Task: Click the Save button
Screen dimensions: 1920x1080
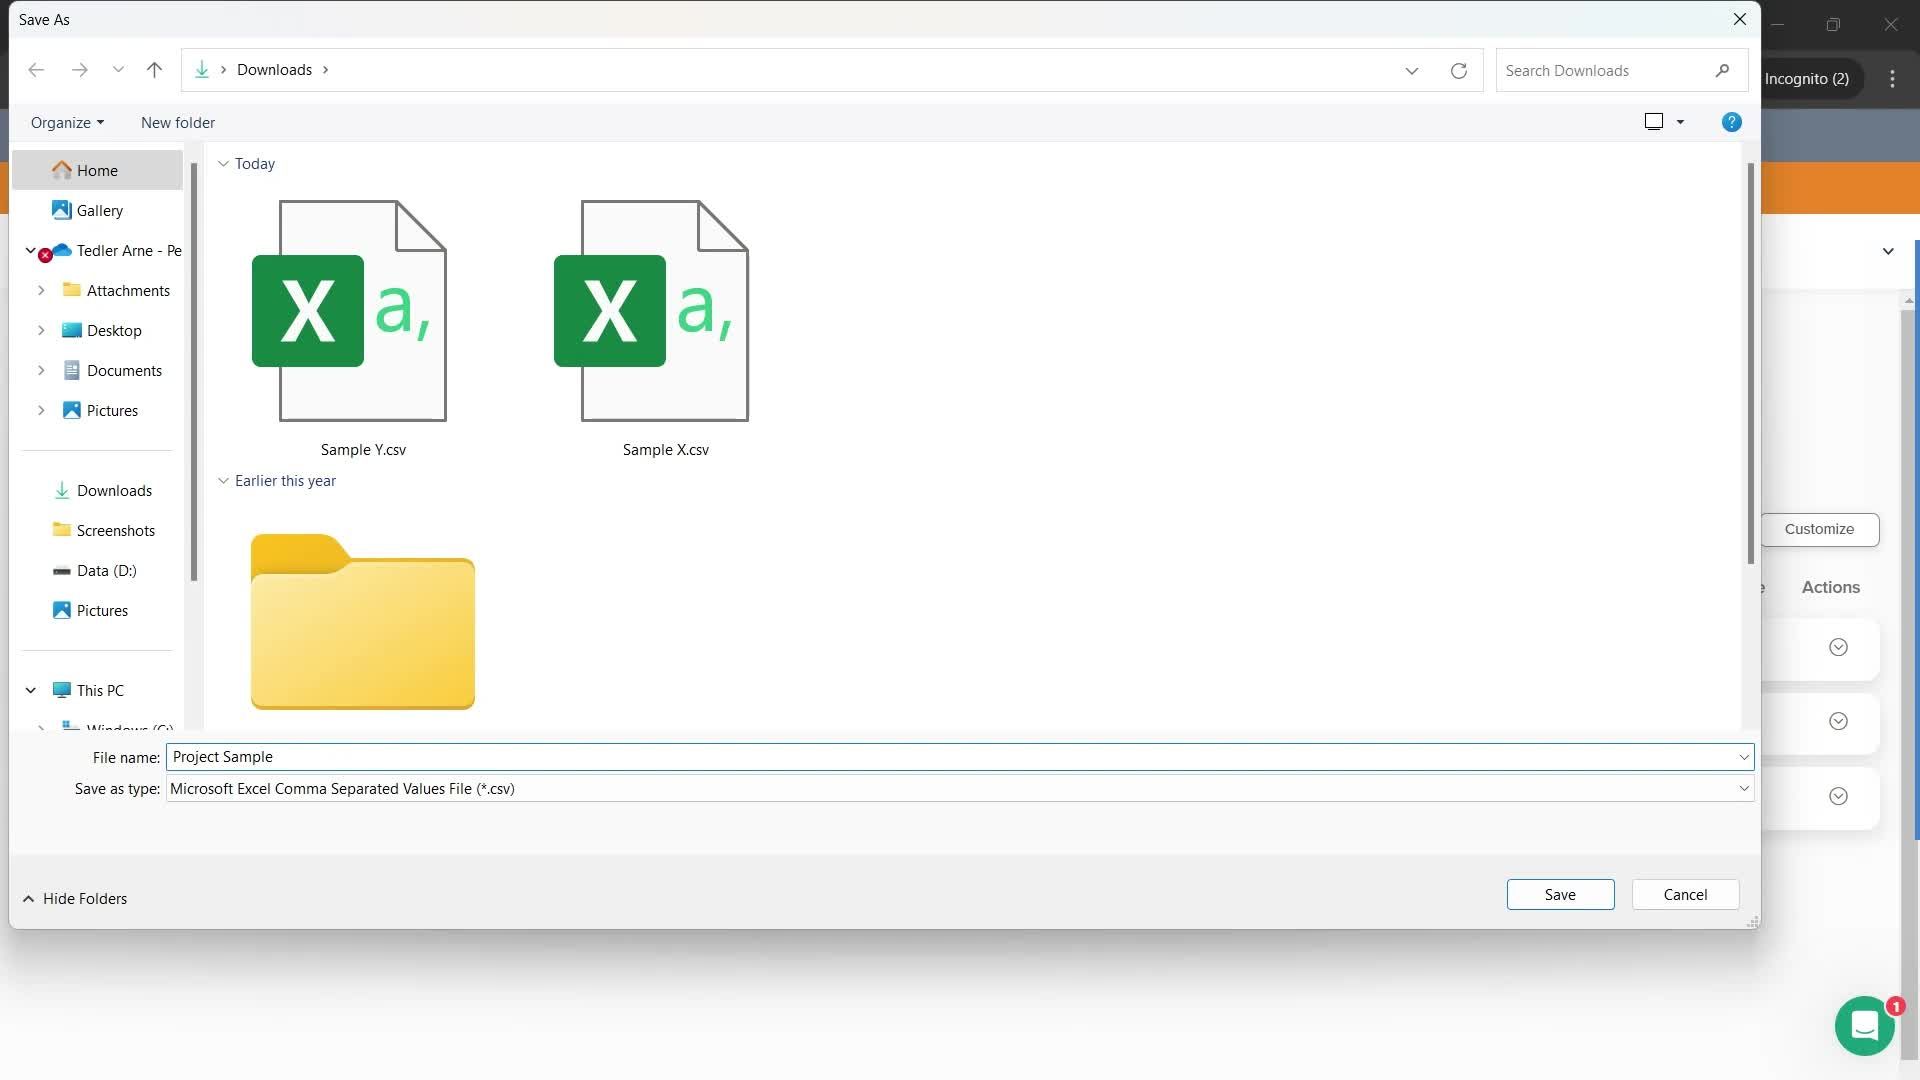Action: pyautogui.click(x=1560, y=895)
